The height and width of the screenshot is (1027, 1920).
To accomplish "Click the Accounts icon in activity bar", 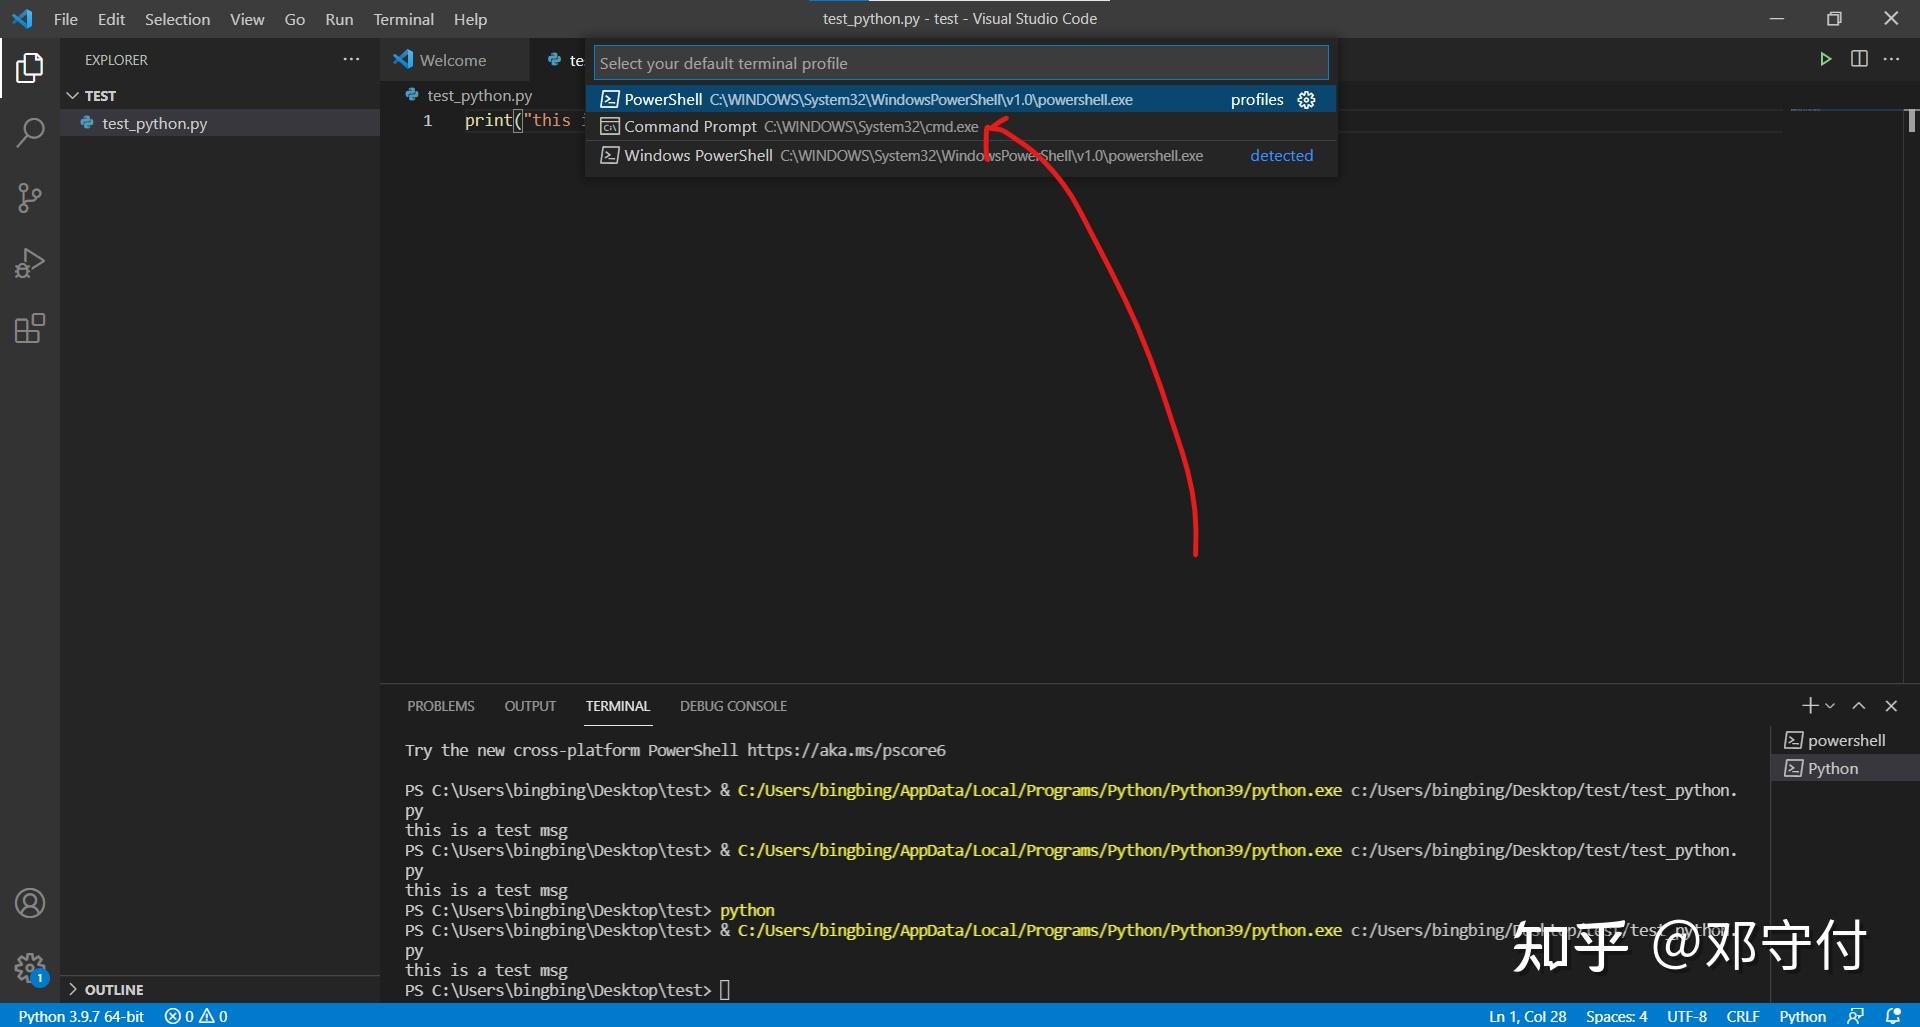I will point(30,903).
